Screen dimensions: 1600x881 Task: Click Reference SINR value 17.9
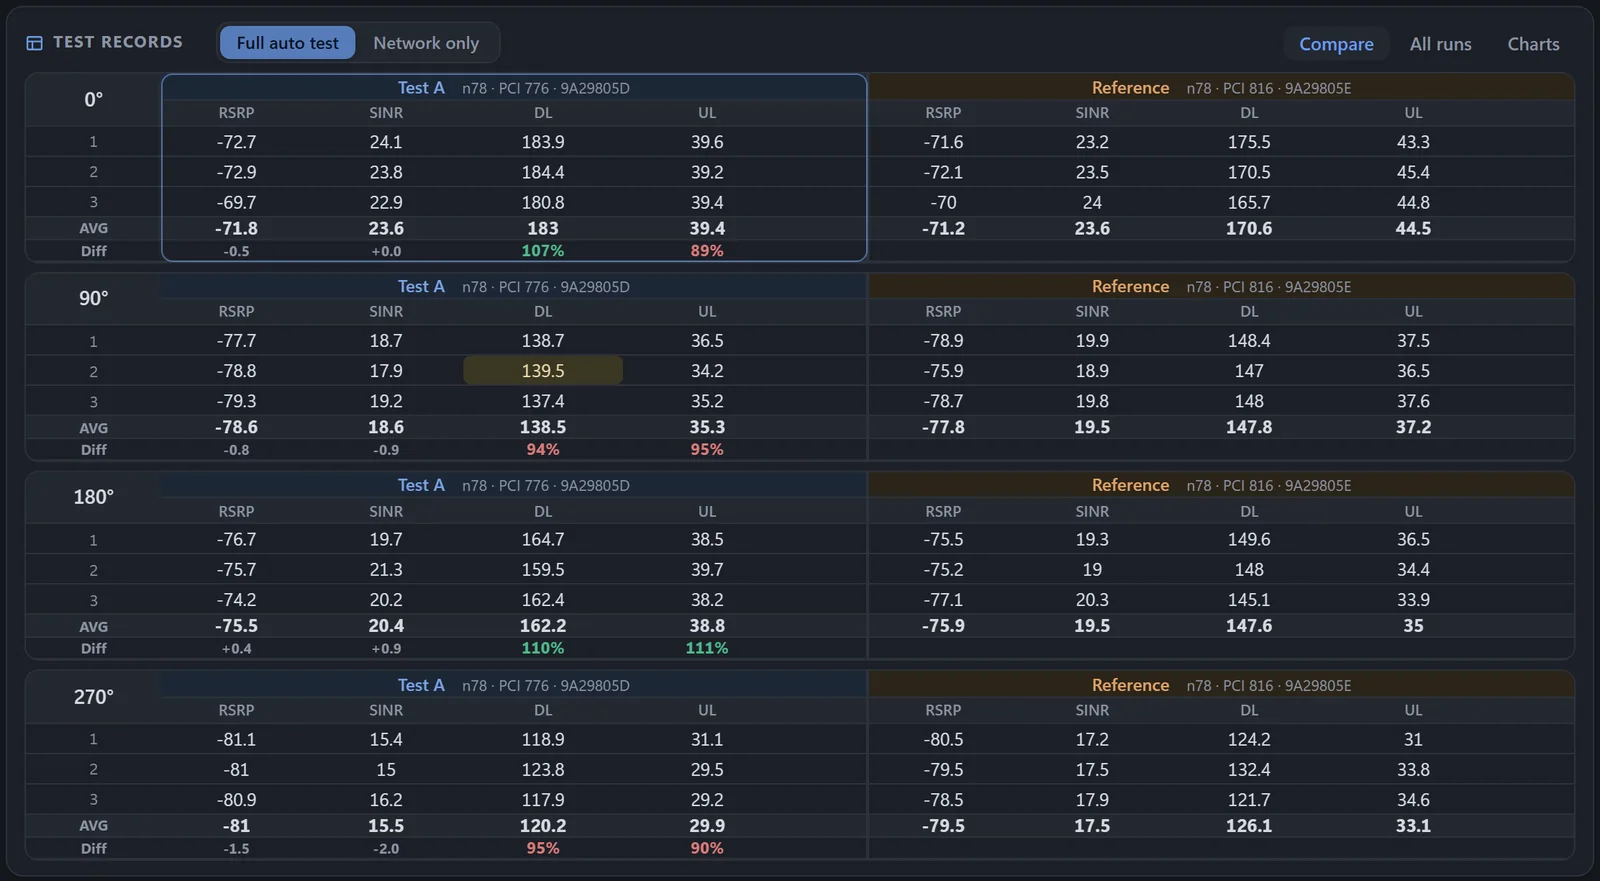(x=1092, y=800)
